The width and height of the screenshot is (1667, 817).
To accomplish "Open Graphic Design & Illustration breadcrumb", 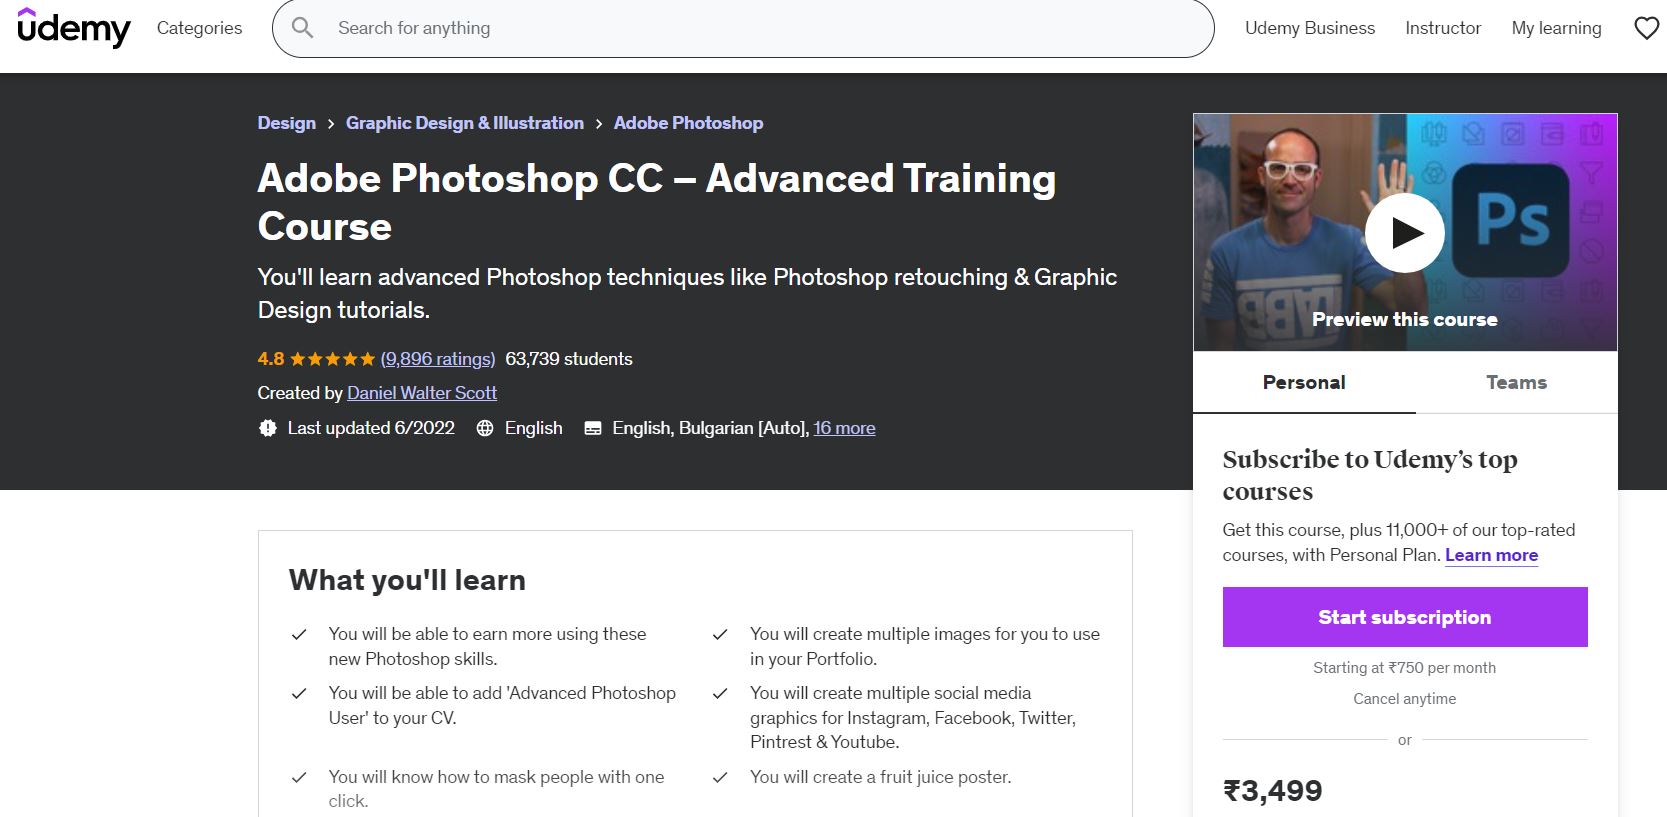I will [x=464, y=123].
